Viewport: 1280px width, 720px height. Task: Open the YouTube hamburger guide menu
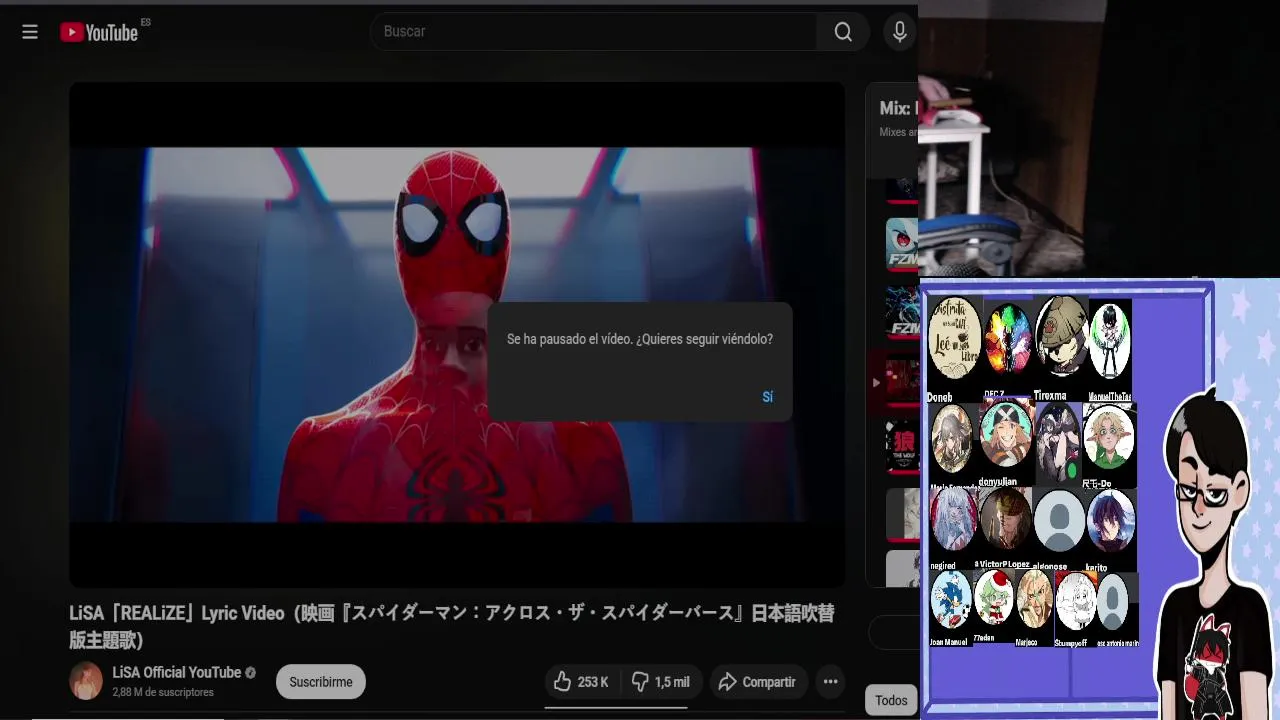30,32
